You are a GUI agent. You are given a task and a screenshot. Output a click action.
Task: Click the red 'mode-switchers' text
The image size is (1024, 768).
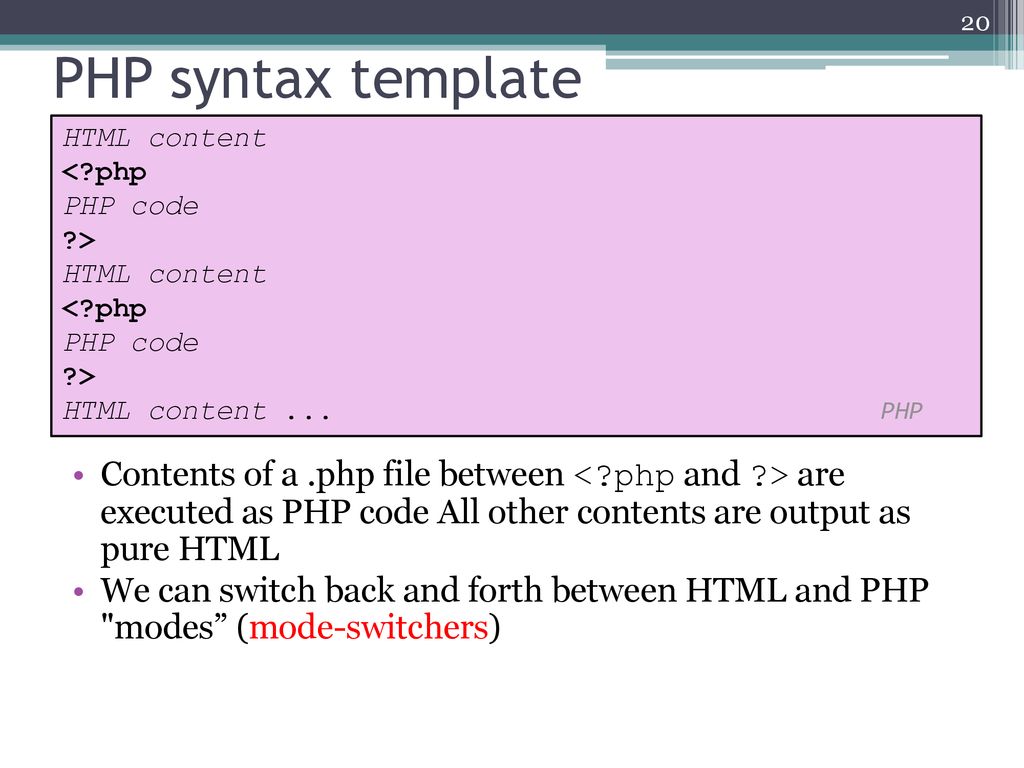368,627
